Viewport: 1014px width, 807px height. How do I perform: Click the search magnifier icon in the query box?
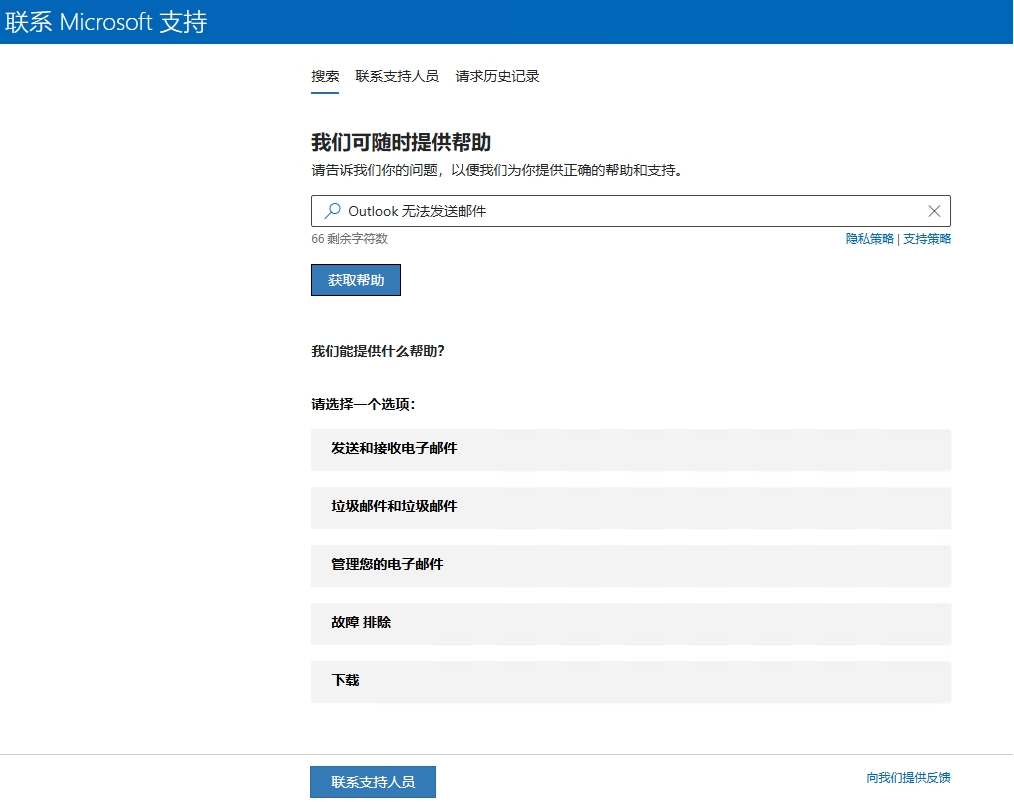pyautogui.click(x=332, y=211)
